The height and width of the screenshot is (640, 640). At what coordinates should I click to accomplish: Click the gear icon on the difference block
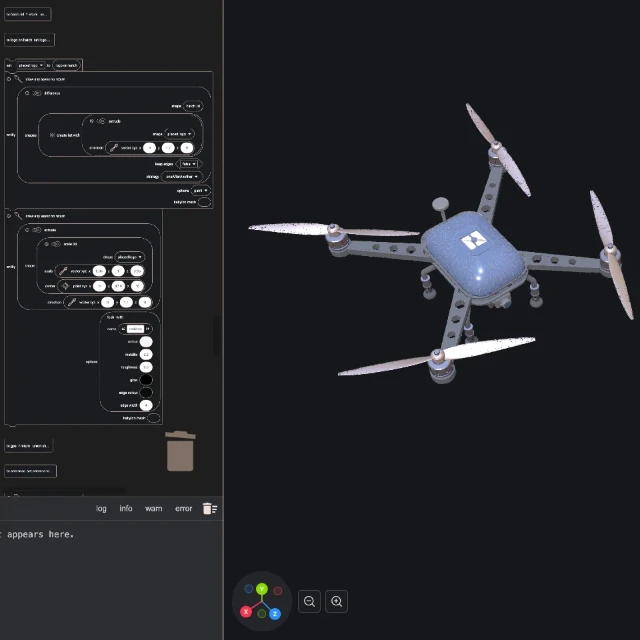coord(27,93)
